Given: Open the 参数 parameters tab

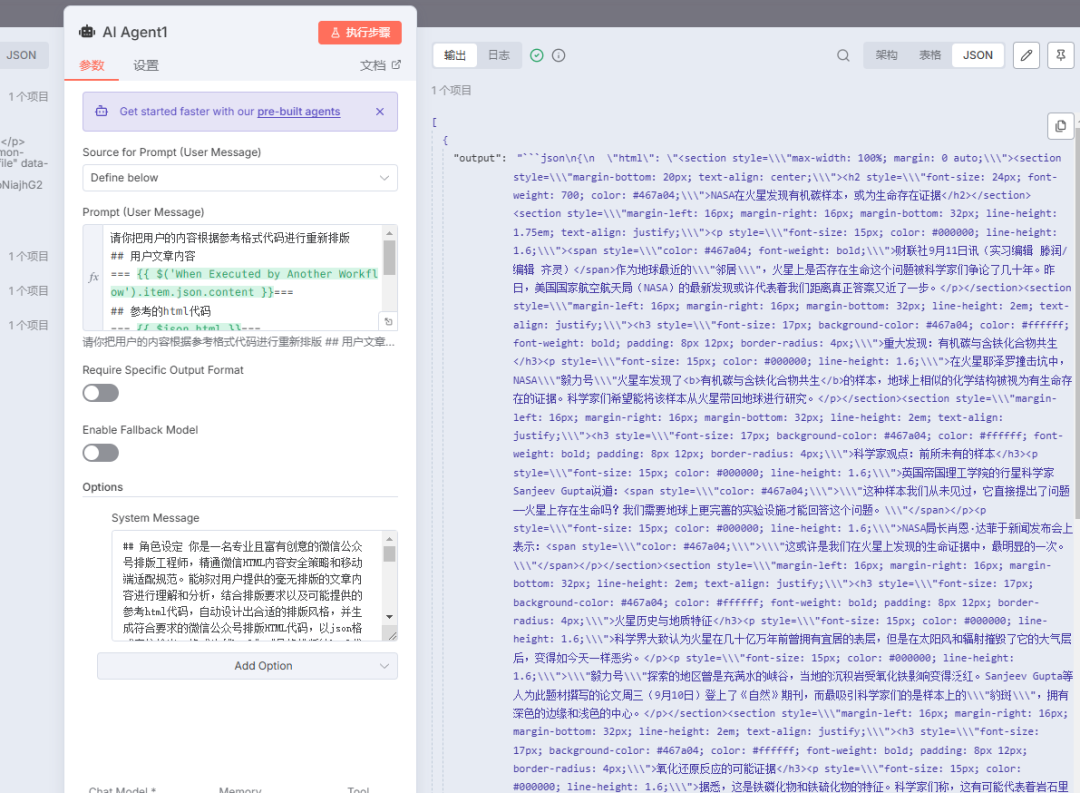Looking at the screenshot, I should coord(92,65).
